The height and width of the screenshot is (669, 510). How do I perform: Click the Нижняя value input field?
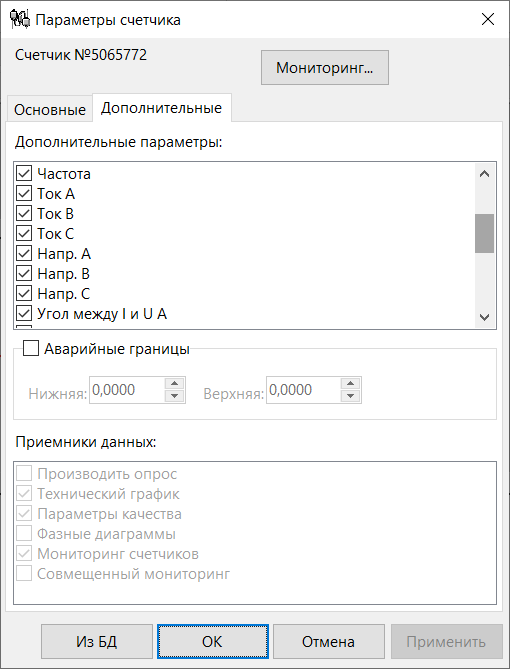(127, 390)
